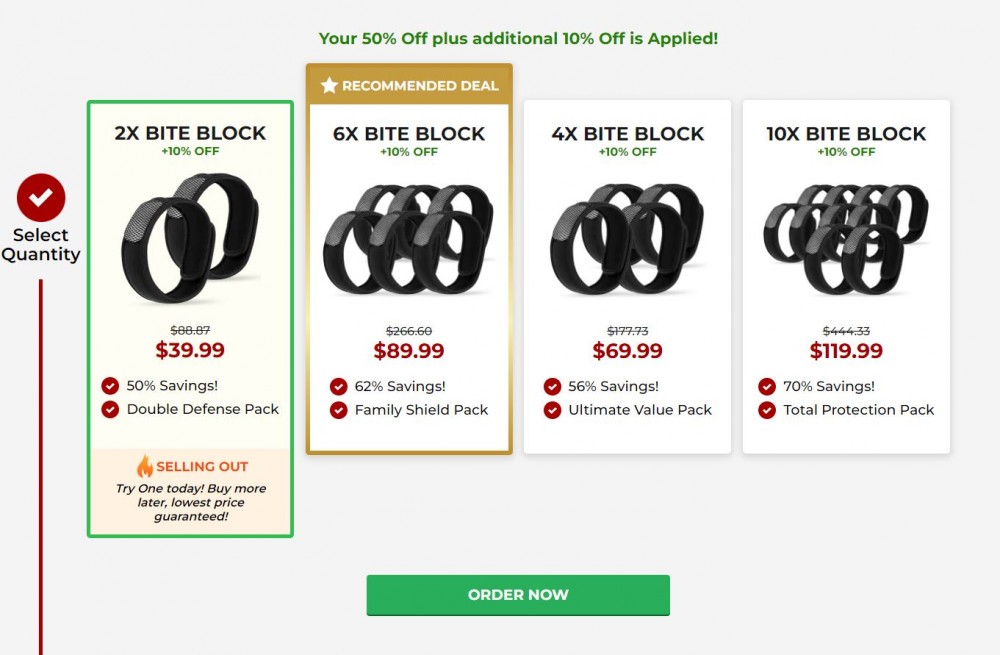
Task: Click the green Order Now button
Action: [x=518, y=595]
